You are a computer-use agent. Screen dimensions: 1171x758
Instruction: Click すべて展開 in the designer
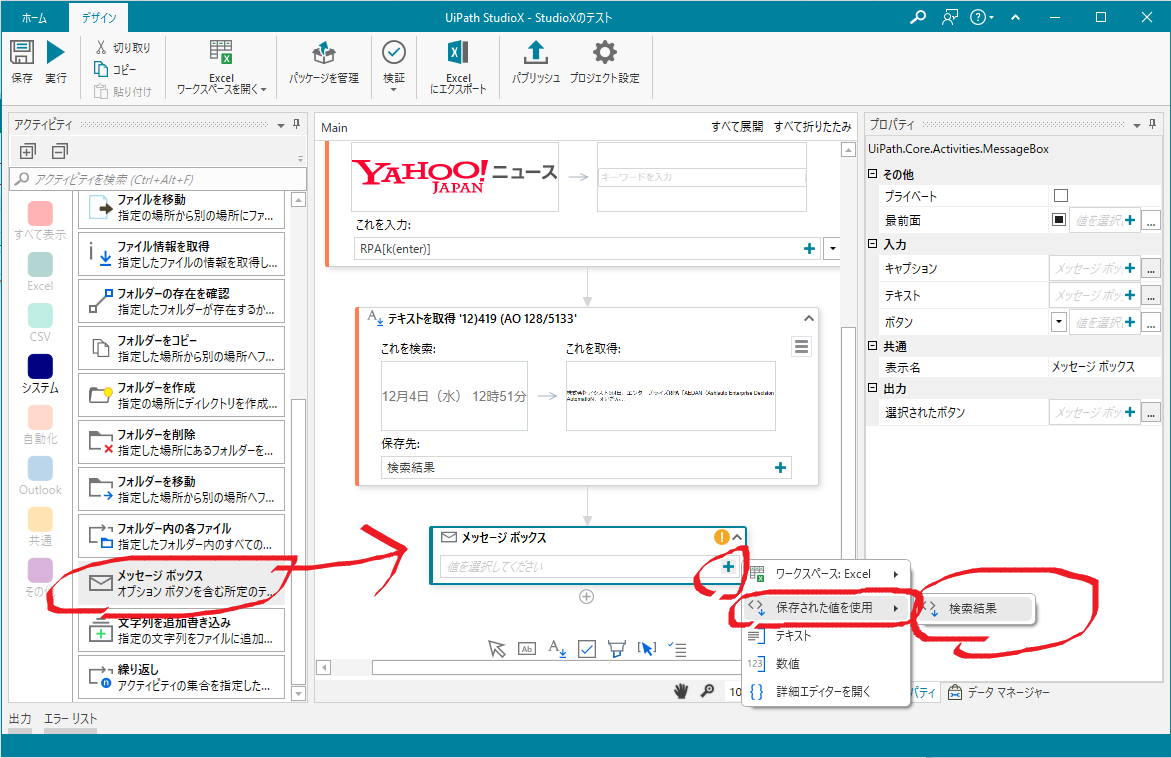click(x=737, y=127)
